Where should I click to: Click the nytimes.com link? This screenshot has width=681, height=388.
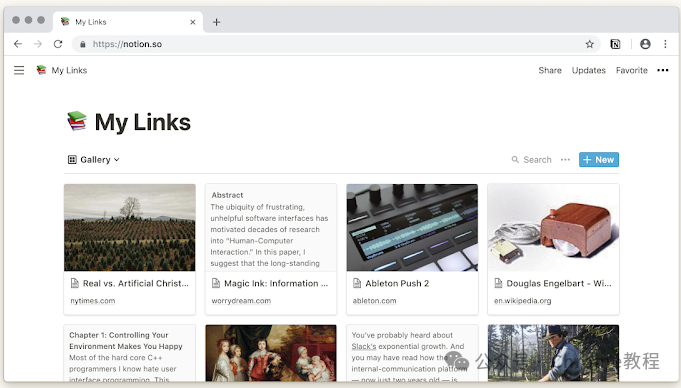click(93, 301)
